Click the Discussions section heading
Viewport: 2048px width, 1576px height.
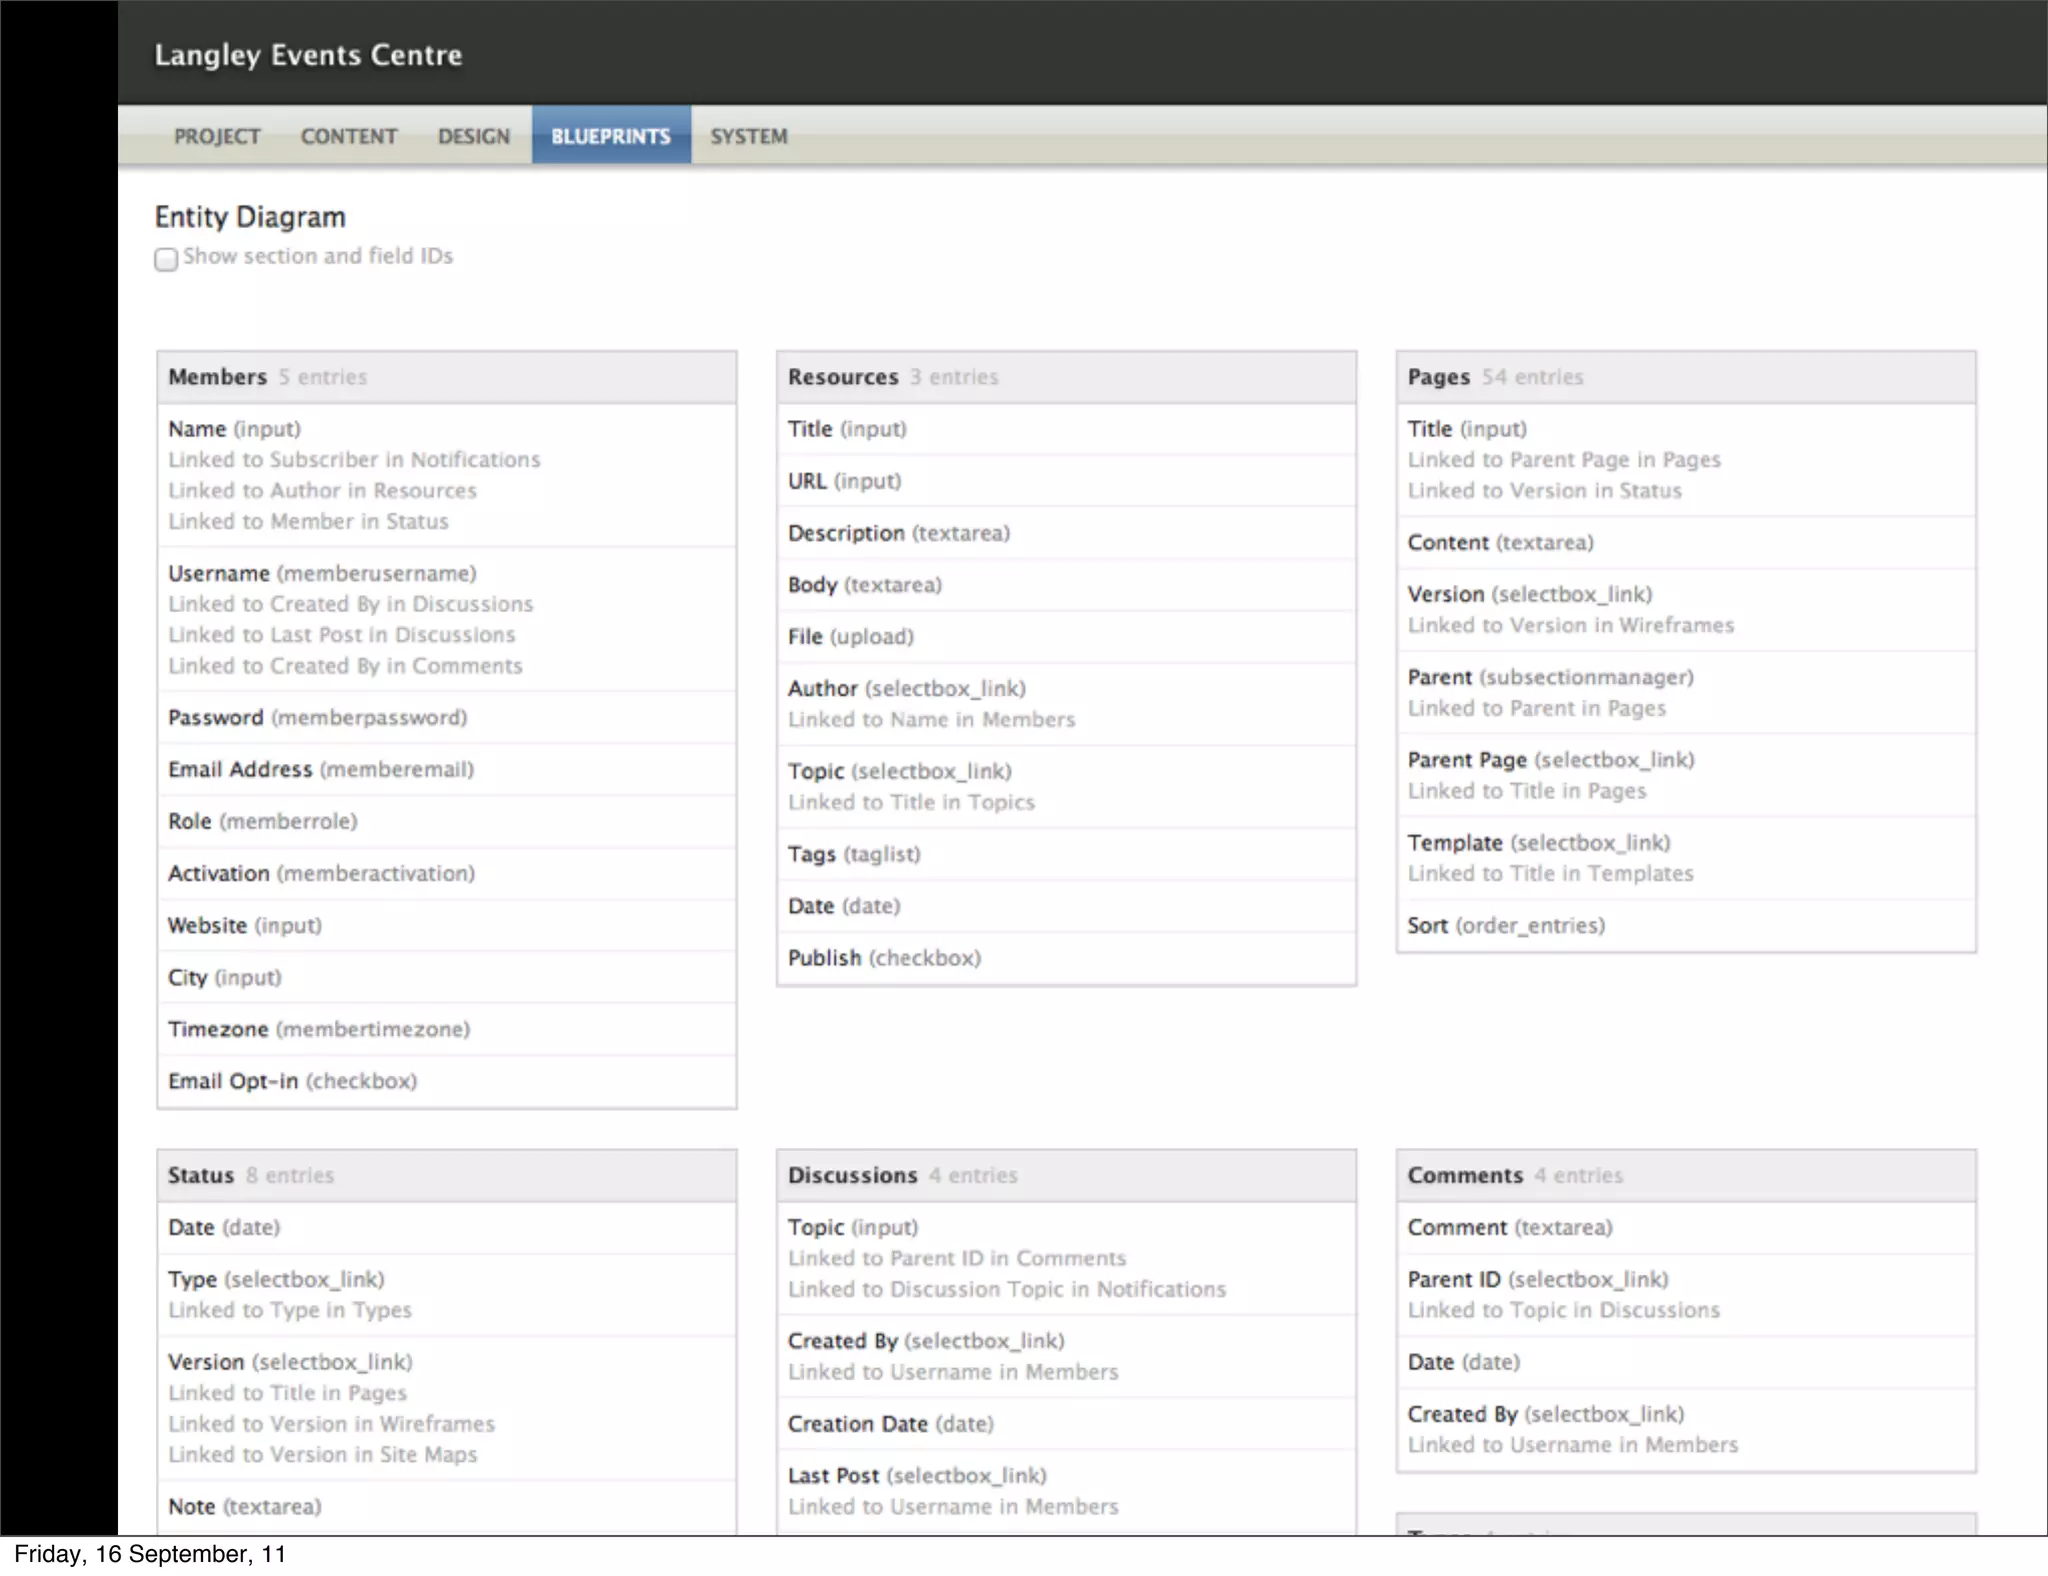pos(852,1175)
